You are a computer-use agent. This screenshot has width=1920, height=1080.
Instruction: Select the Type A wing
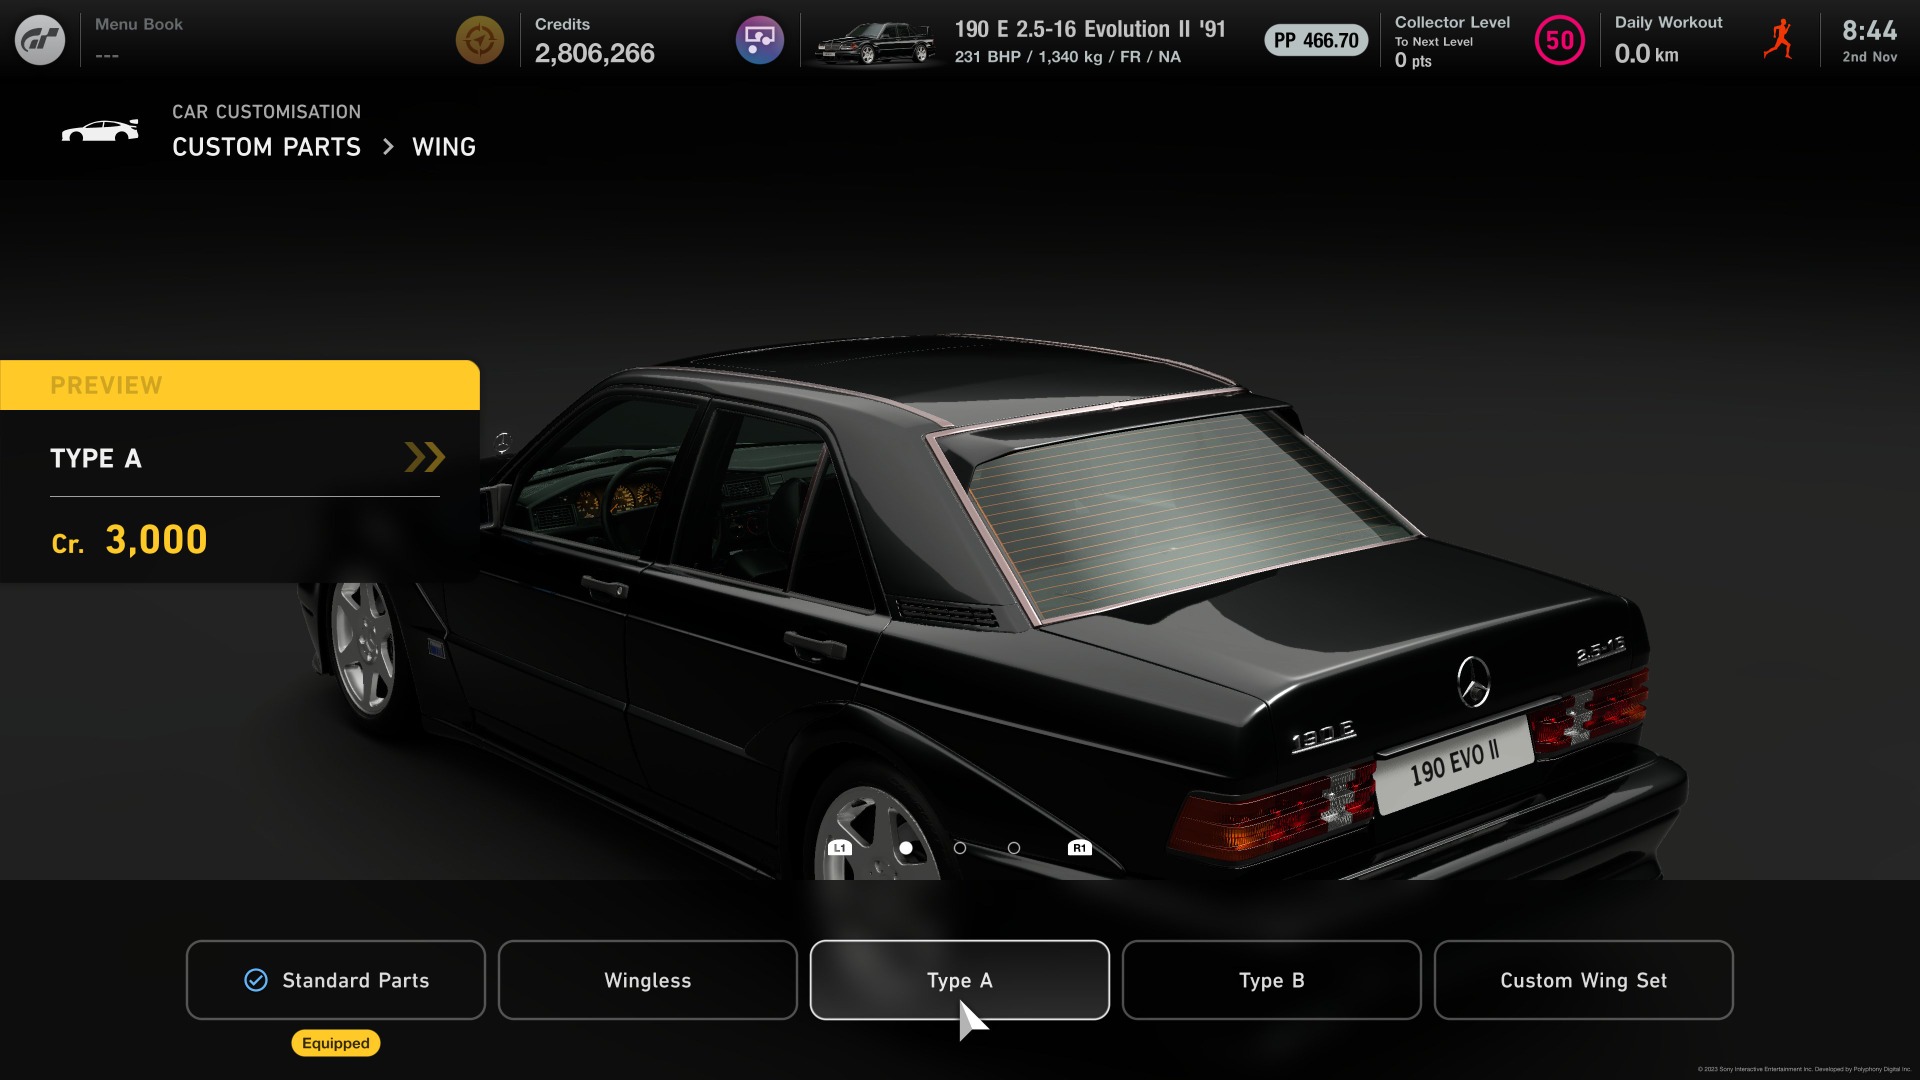[960, 980]
